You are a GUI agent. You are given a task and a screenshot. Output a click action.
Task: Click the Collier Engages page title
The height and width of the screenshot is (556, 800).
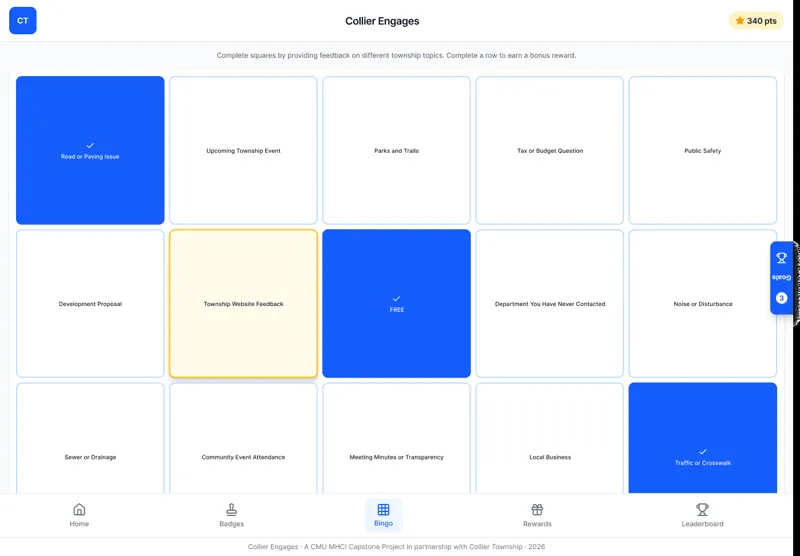click(x=382, y=21)
